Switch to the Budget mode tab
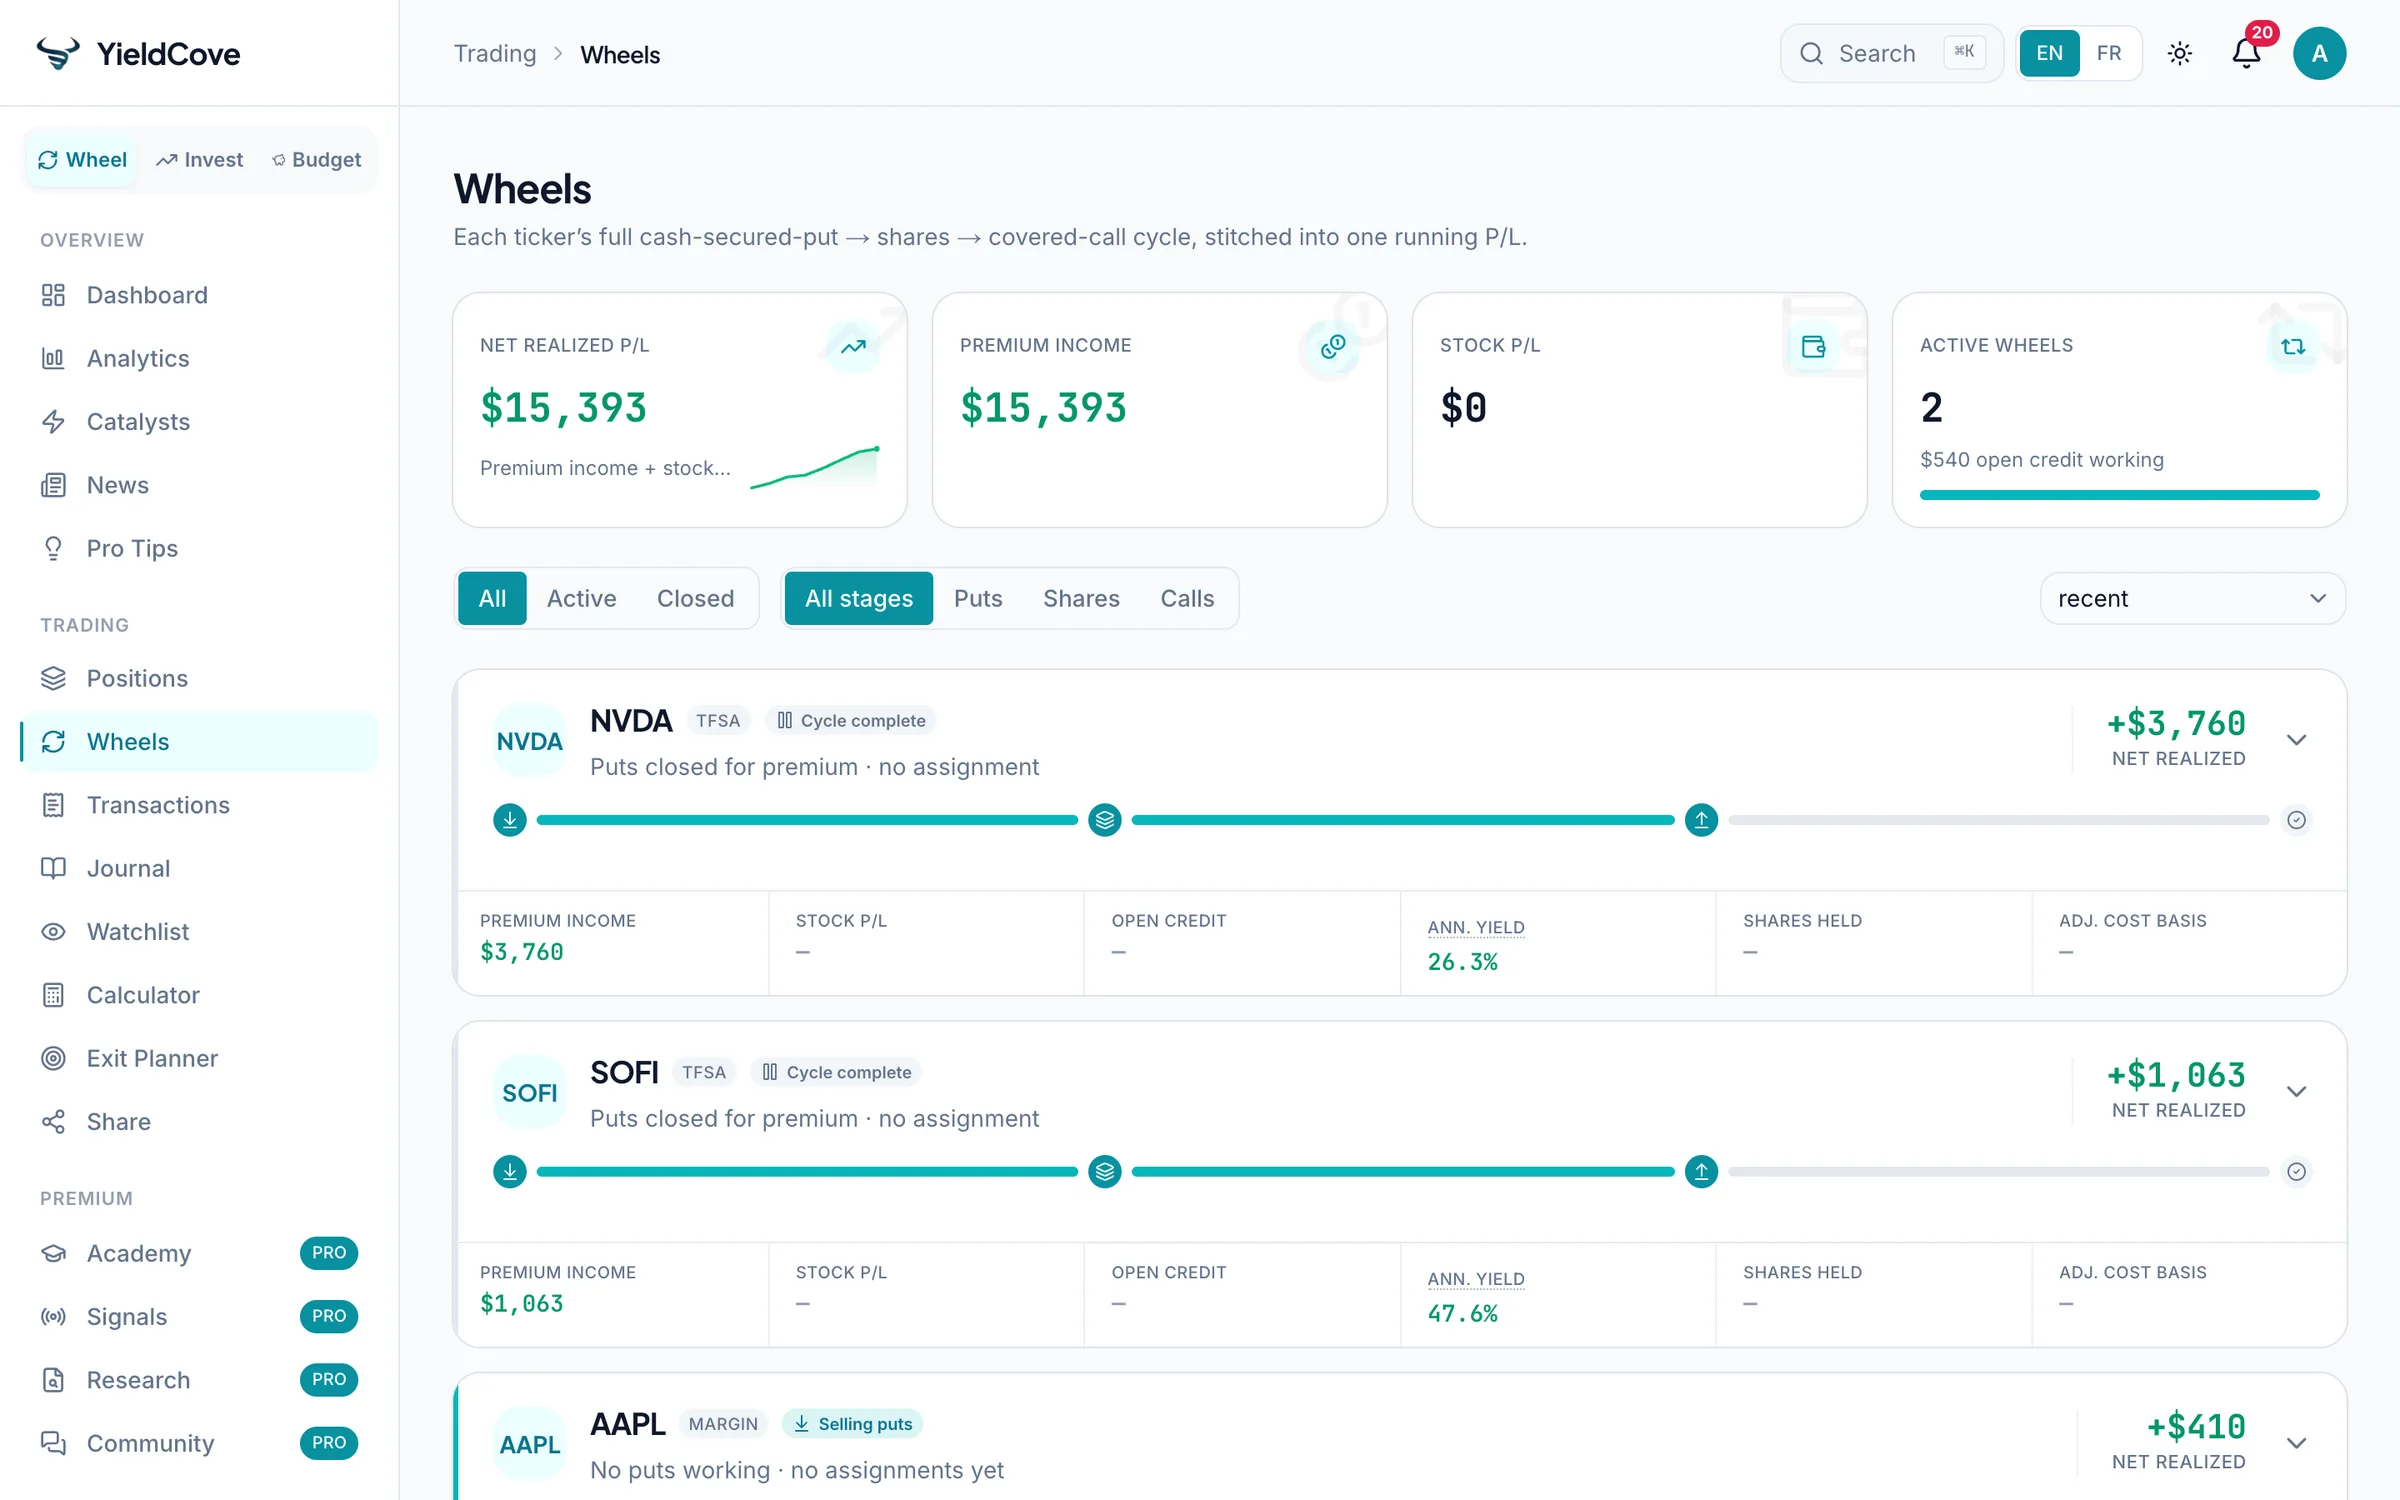 317,160
